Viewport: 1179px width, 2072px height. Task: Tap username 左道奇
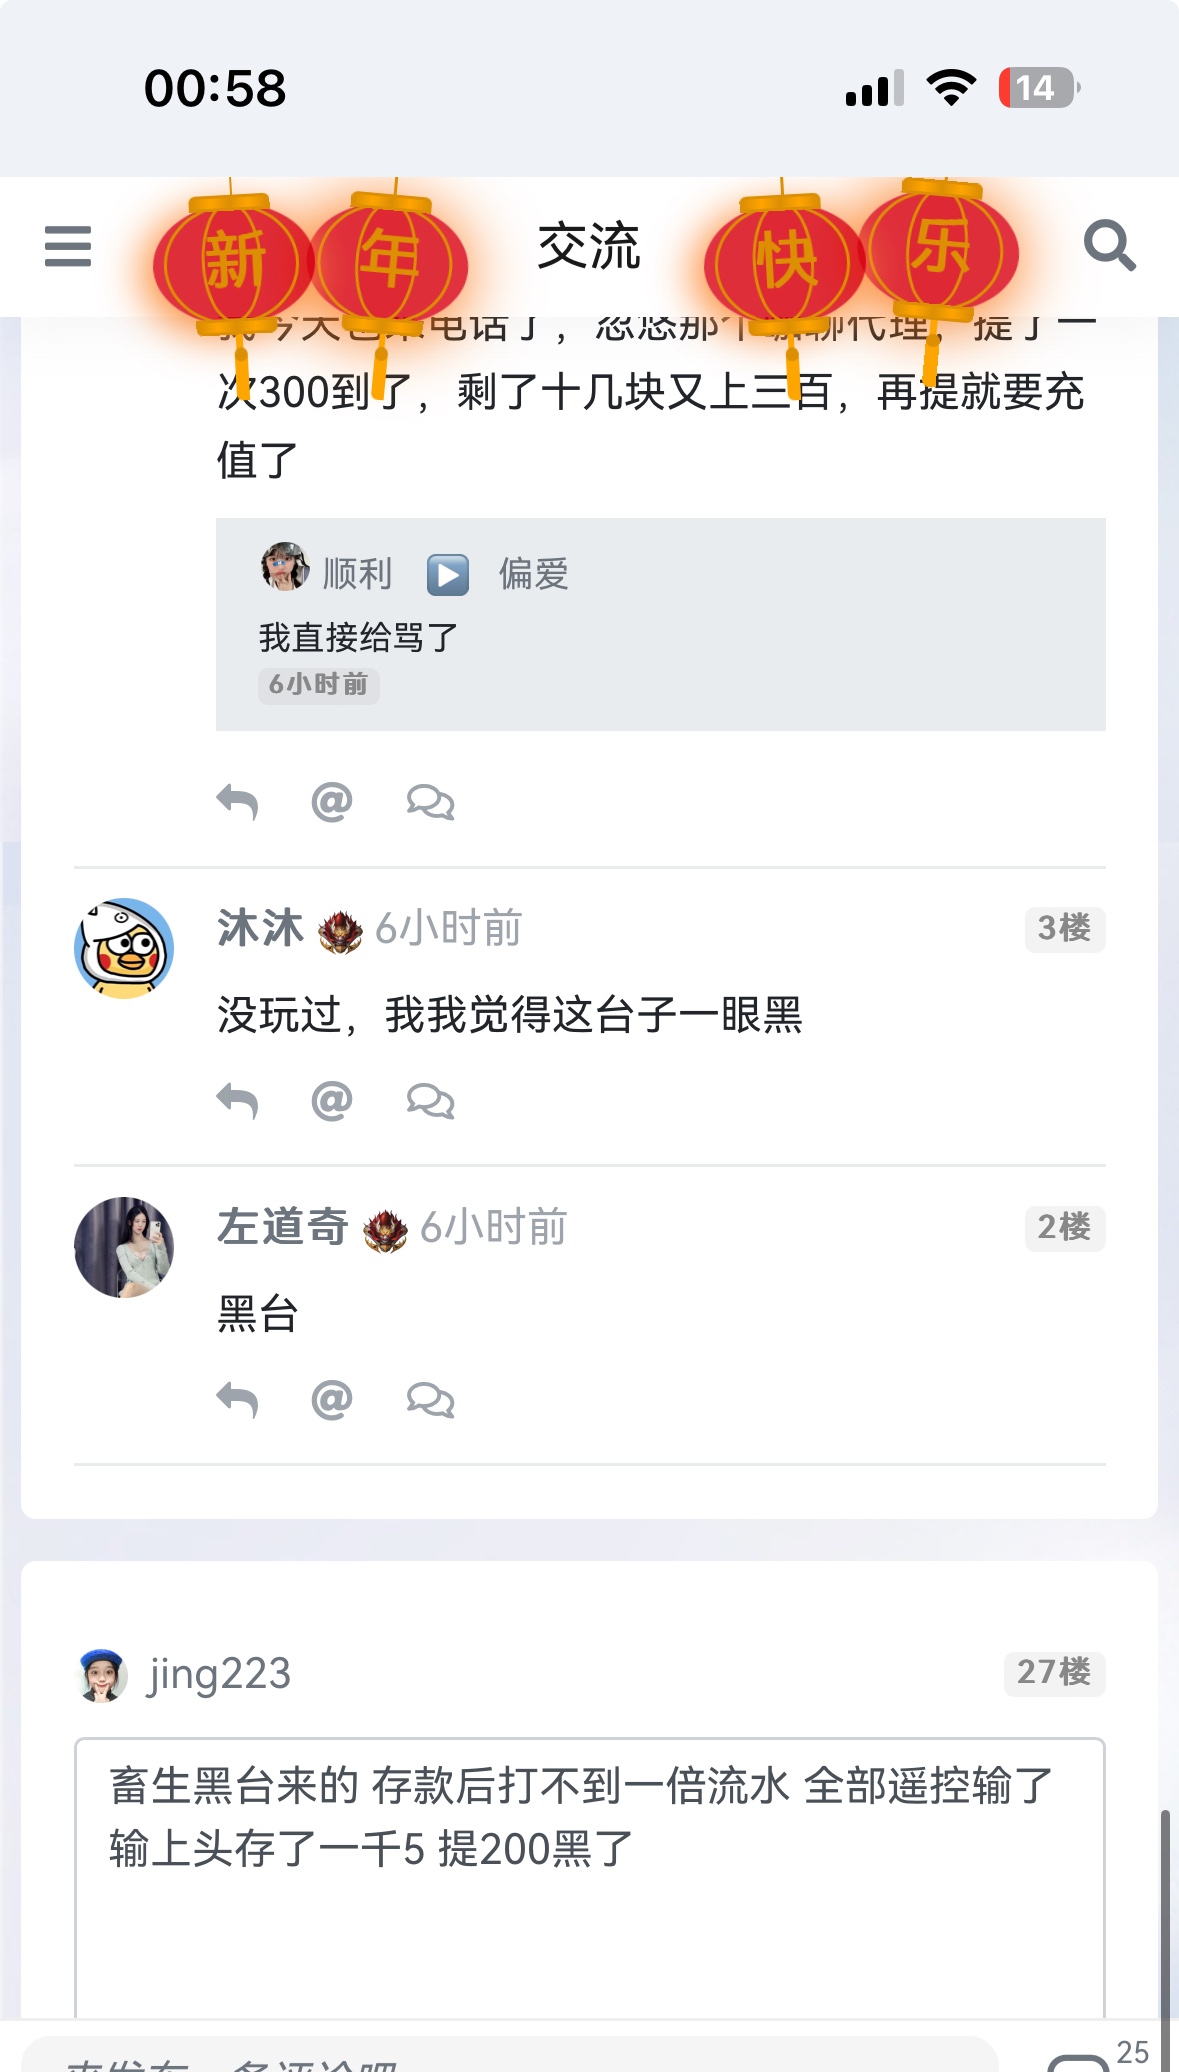[x=282, y=1227]
